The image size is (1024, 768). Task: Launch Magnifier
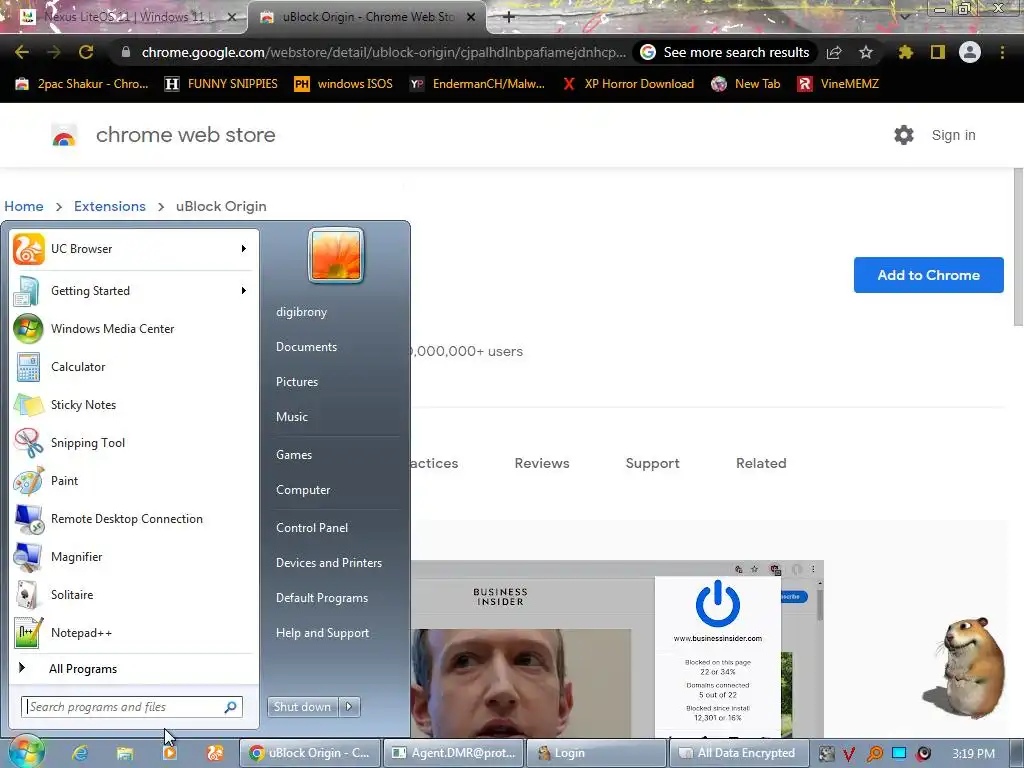[134, 556]
